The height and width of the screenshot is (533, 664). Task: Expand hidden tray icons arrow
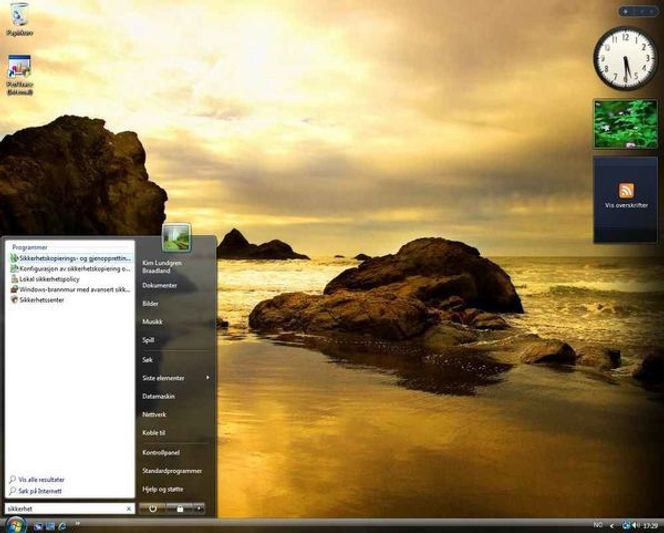(x=612, y=526)
